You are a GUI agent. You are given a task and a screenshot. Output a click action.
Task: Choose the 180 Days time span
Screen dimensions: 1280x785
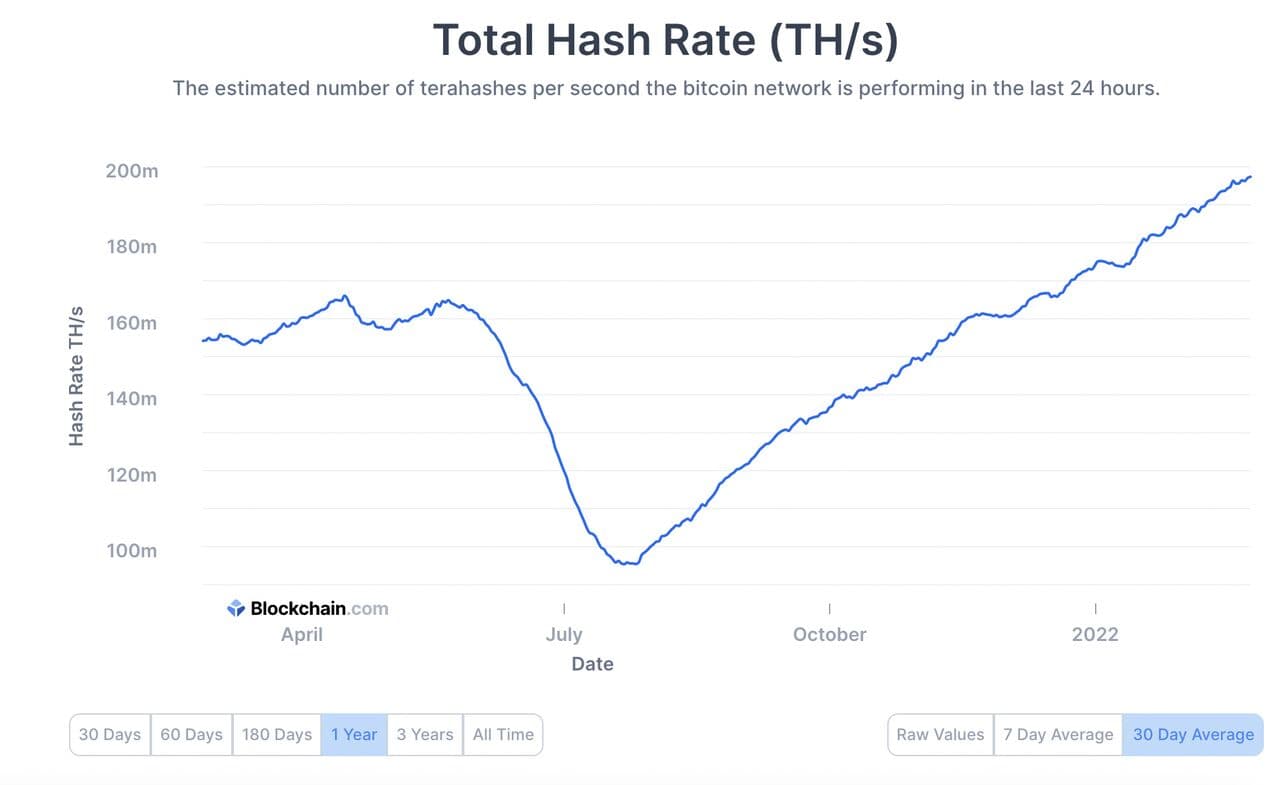click(x=277, y=734)
